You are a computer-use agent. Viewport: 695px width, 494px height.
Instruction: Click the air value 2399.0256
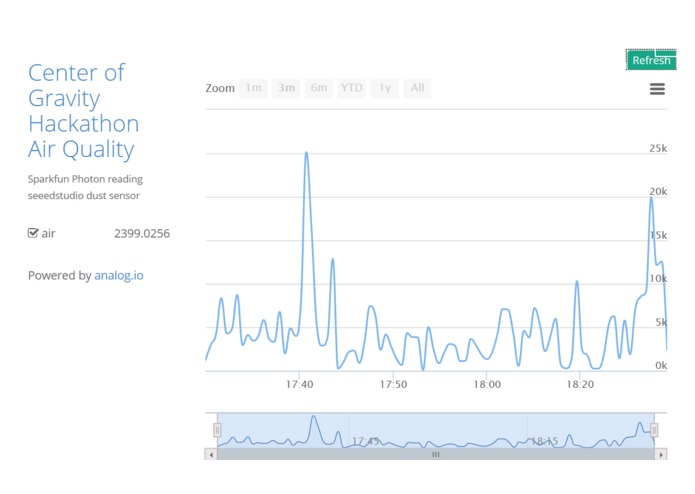pyautogui.click(x=142, y=233)
